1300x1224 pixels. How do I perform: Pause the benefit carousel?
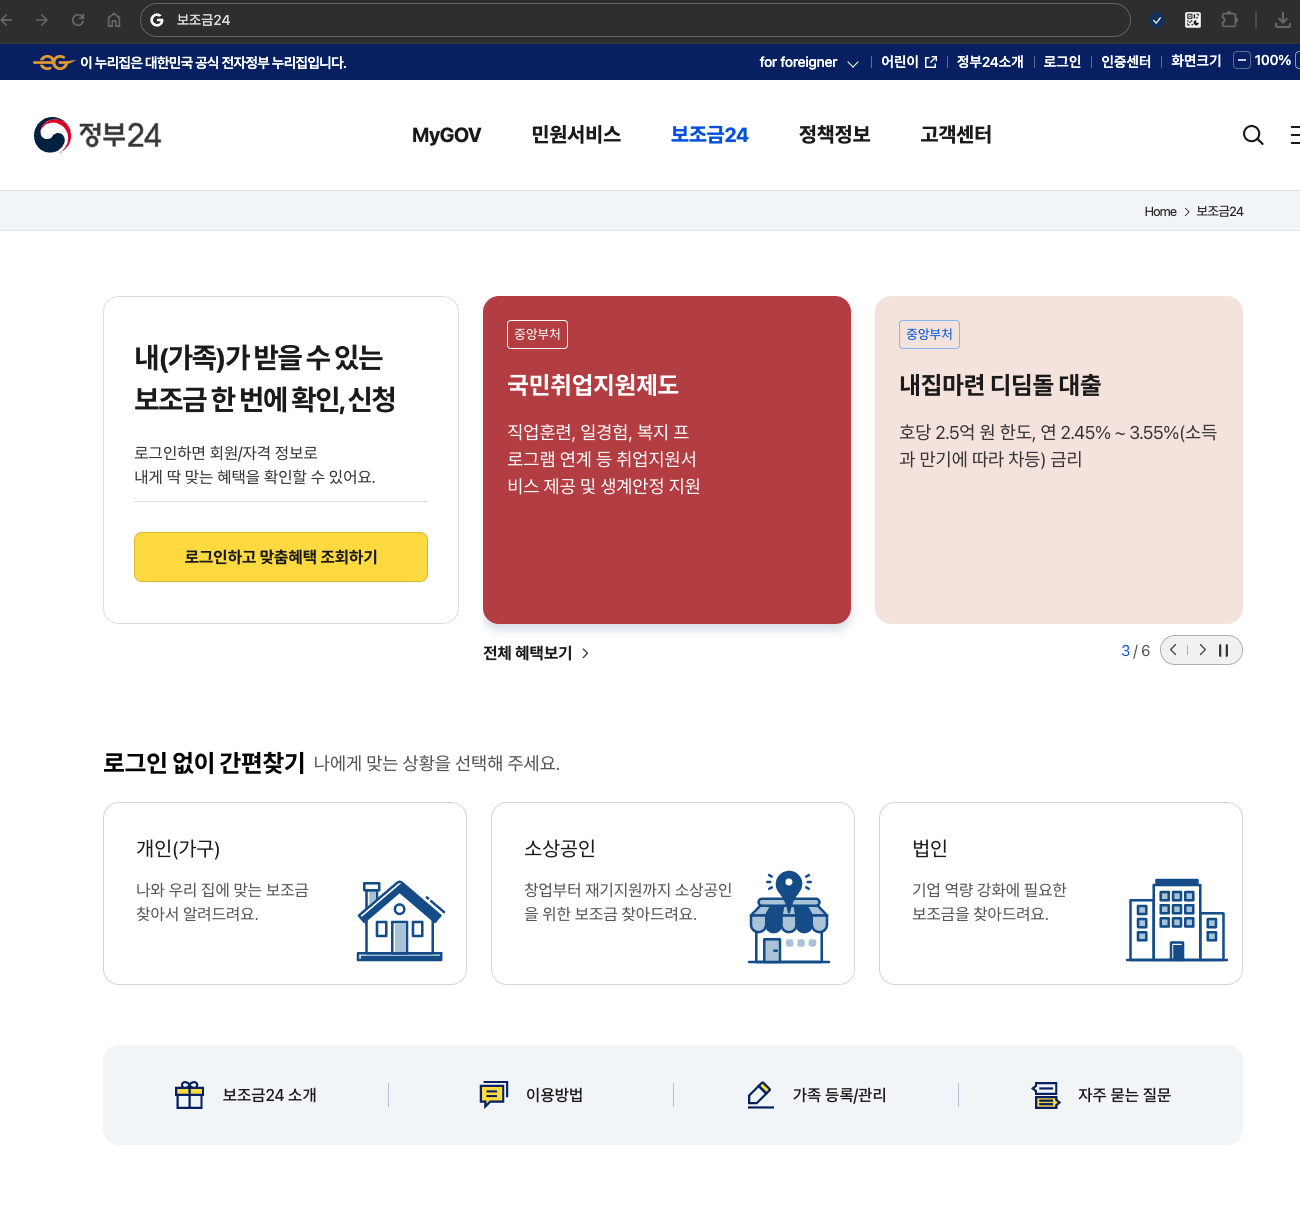1223,650
